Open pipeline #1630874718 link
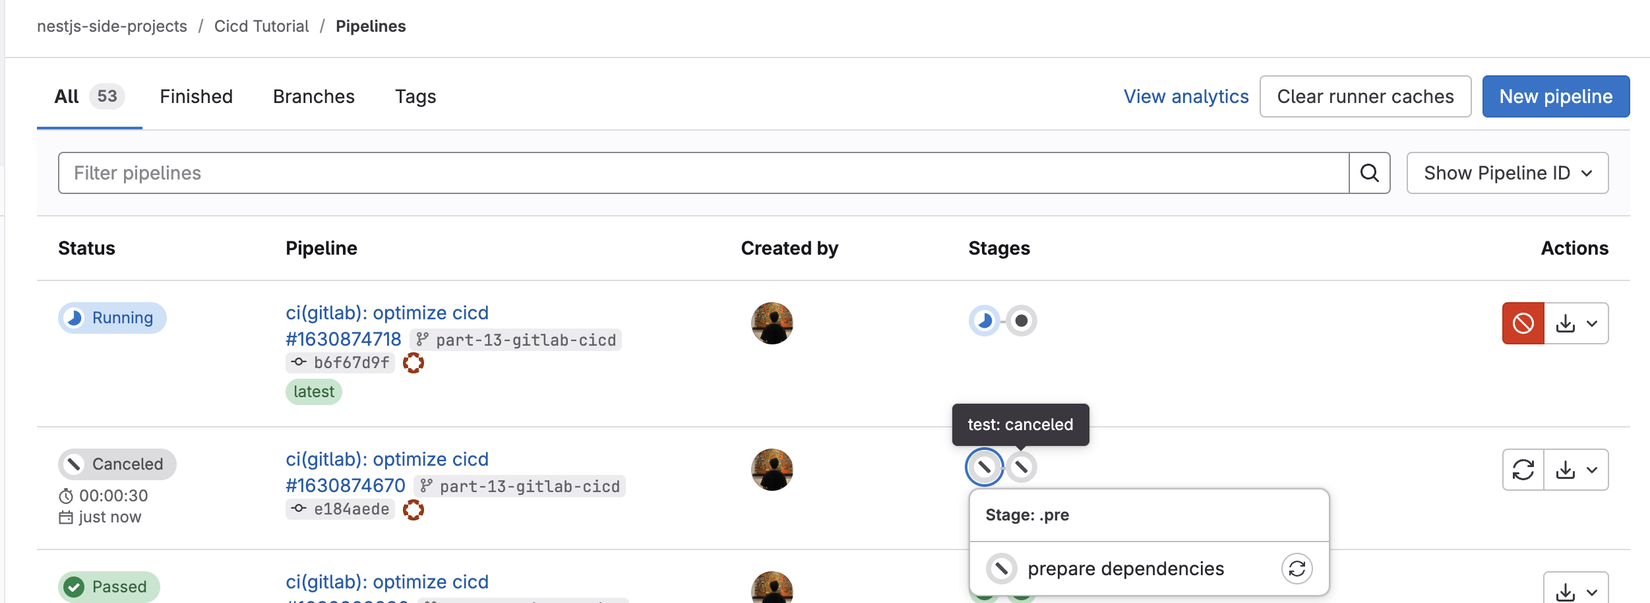The width and height of the screenshot is (1650, 603). coord(343,340)
